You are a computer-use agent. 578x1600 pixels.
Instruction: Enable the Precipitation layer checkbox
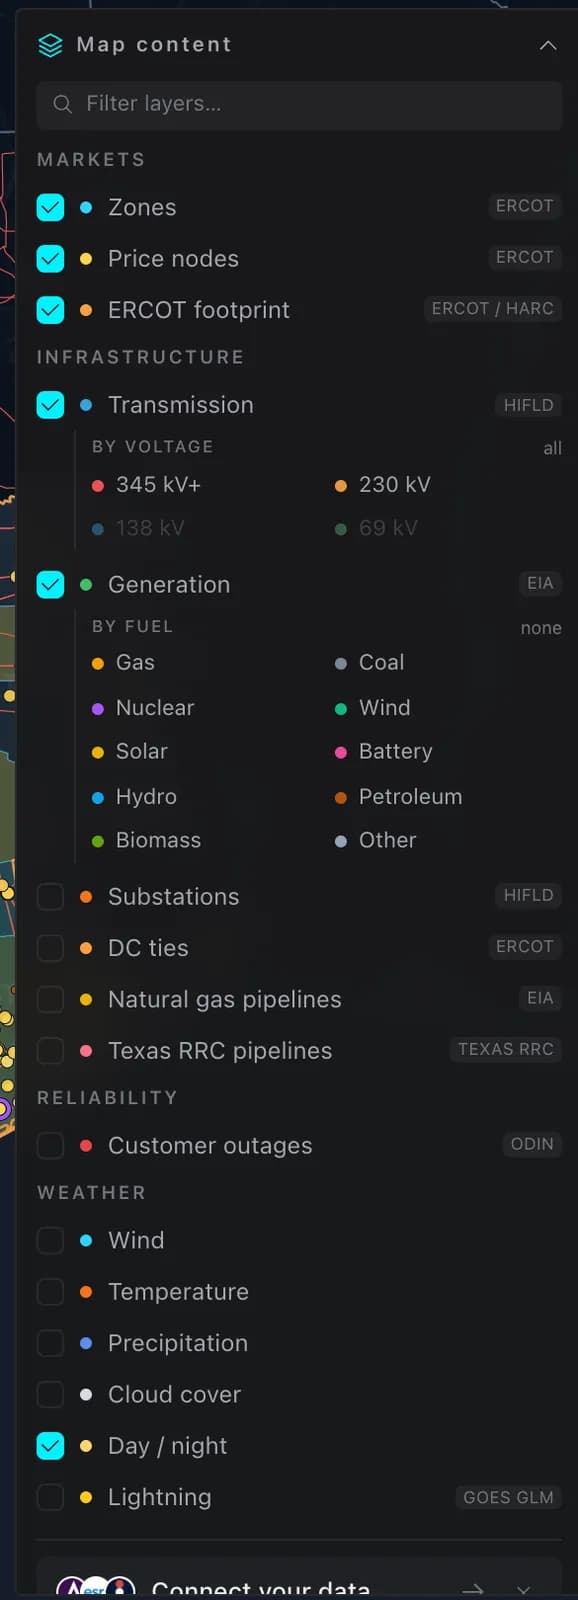coord(50,1343)
